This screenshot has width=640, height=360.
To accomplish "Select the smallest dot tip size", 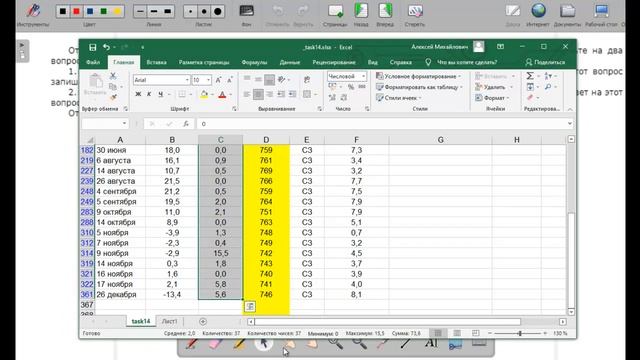I will (191, 11).
